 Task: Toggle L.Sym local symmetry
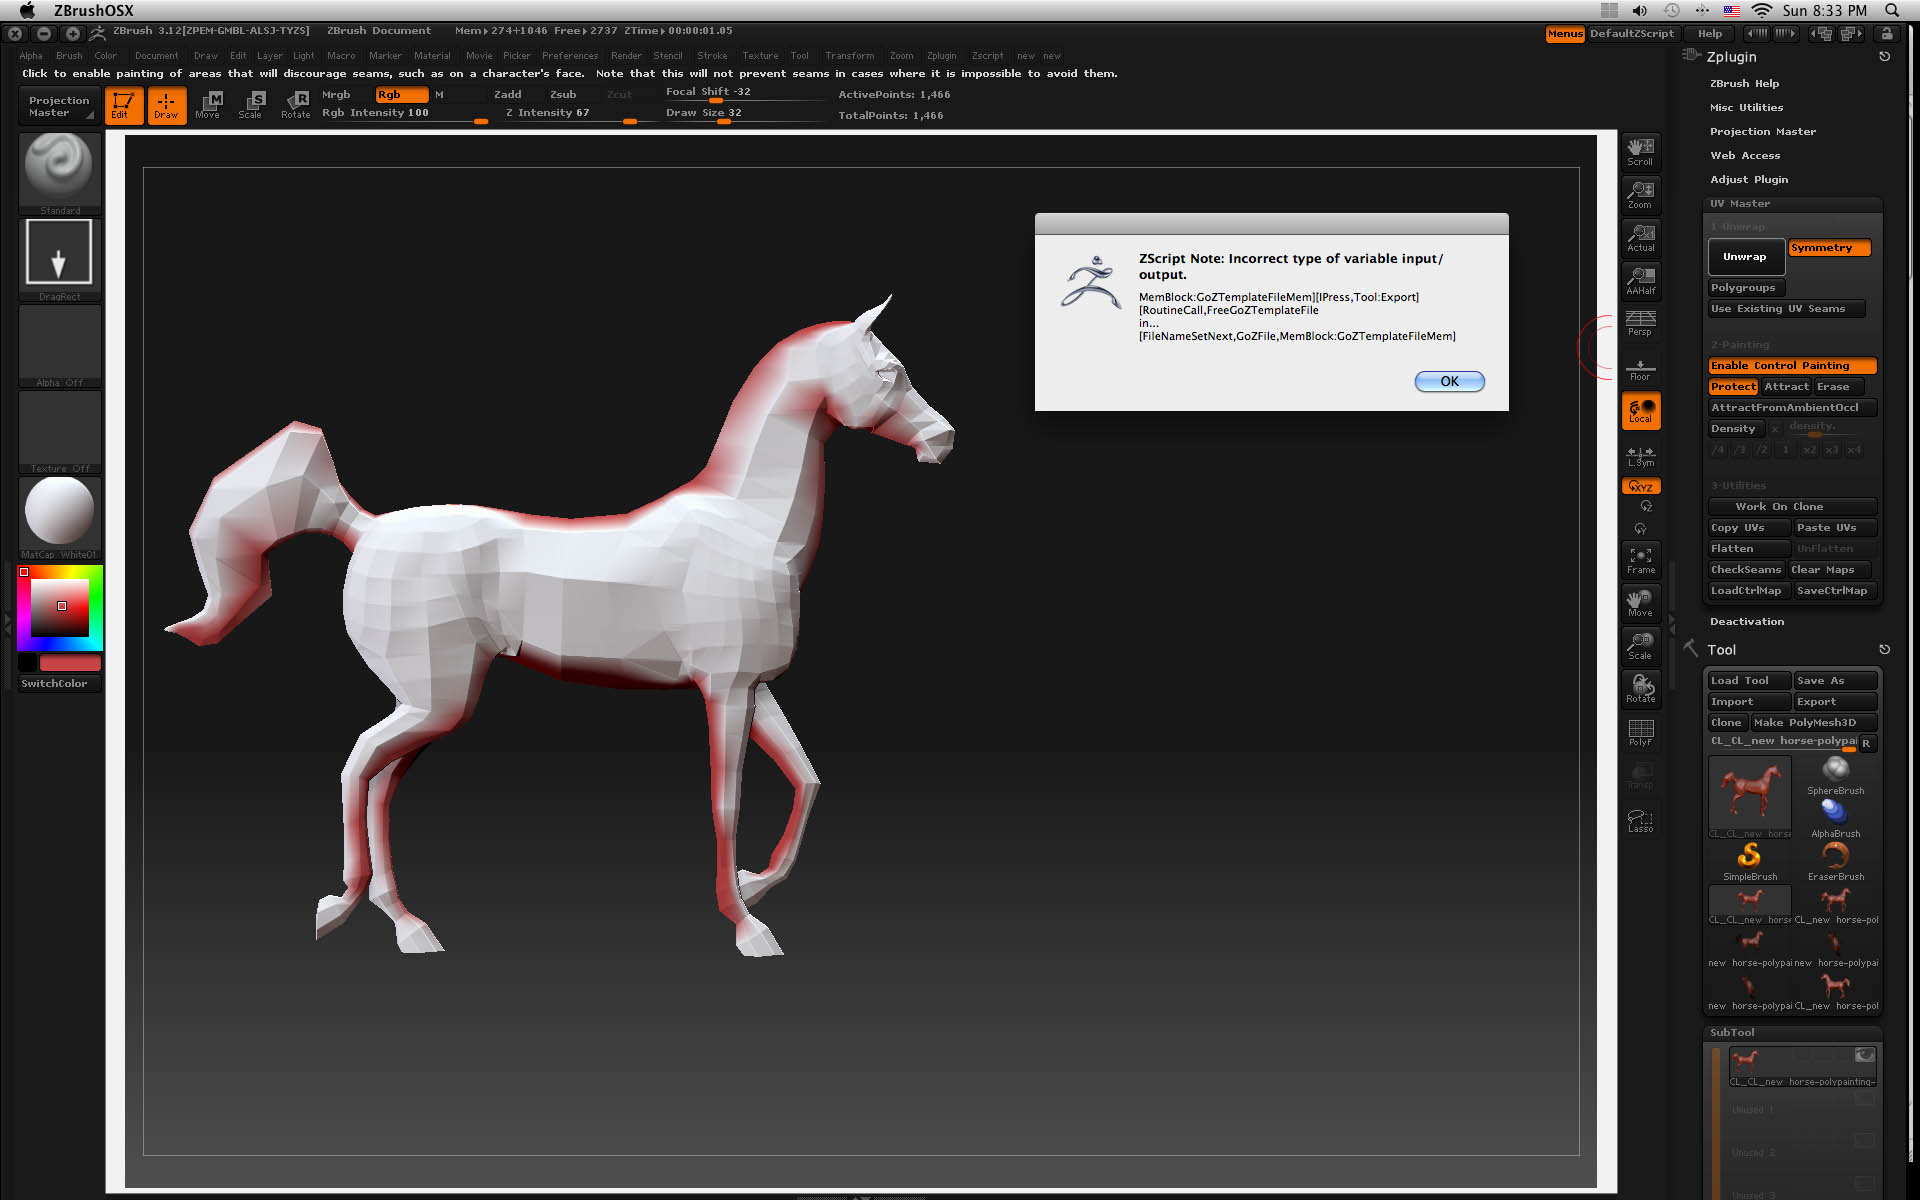coord(1640,456)
